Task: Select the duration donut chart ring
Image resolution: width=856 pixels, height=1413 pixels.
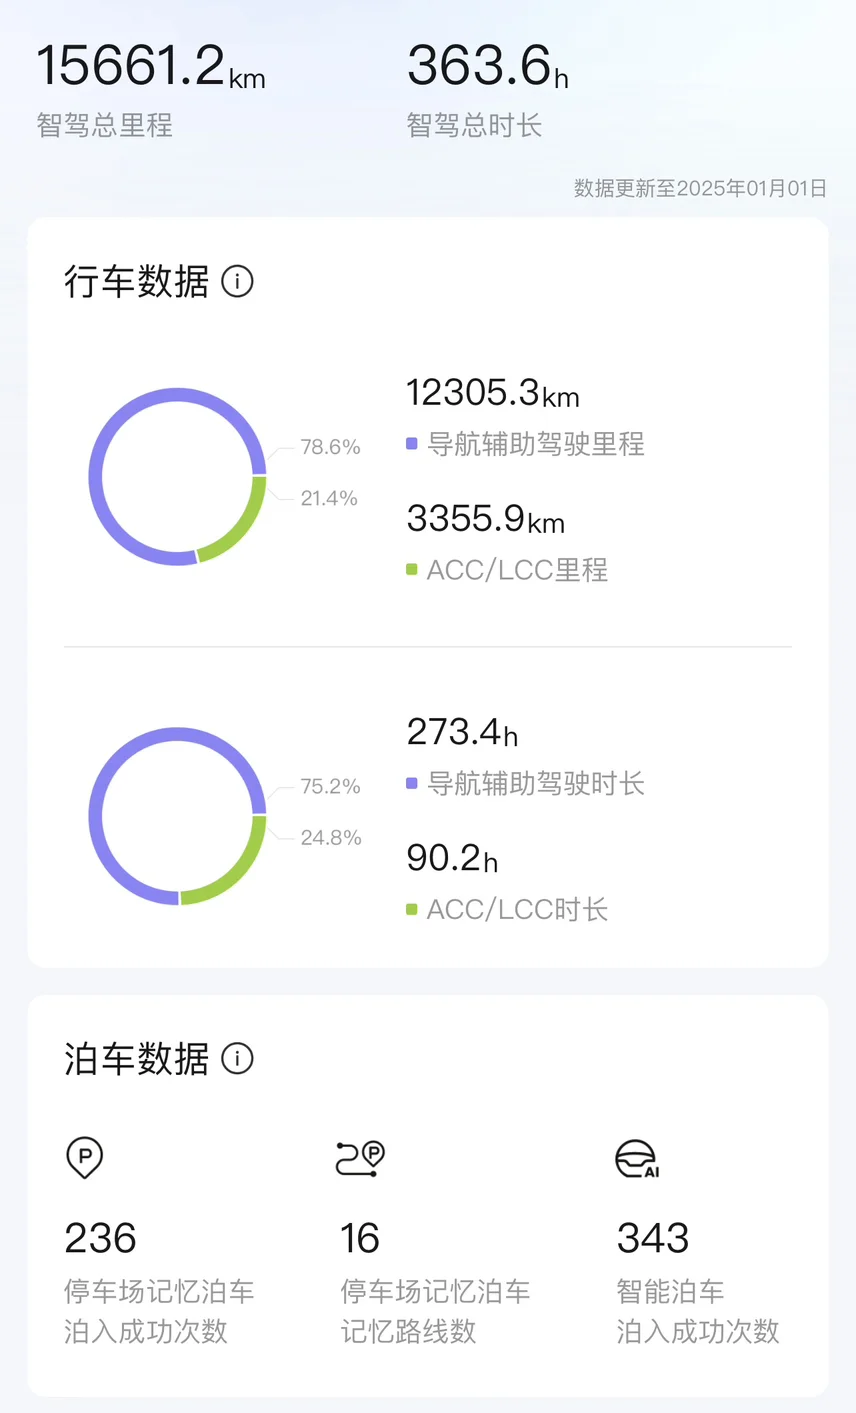Action: (96, 816)
